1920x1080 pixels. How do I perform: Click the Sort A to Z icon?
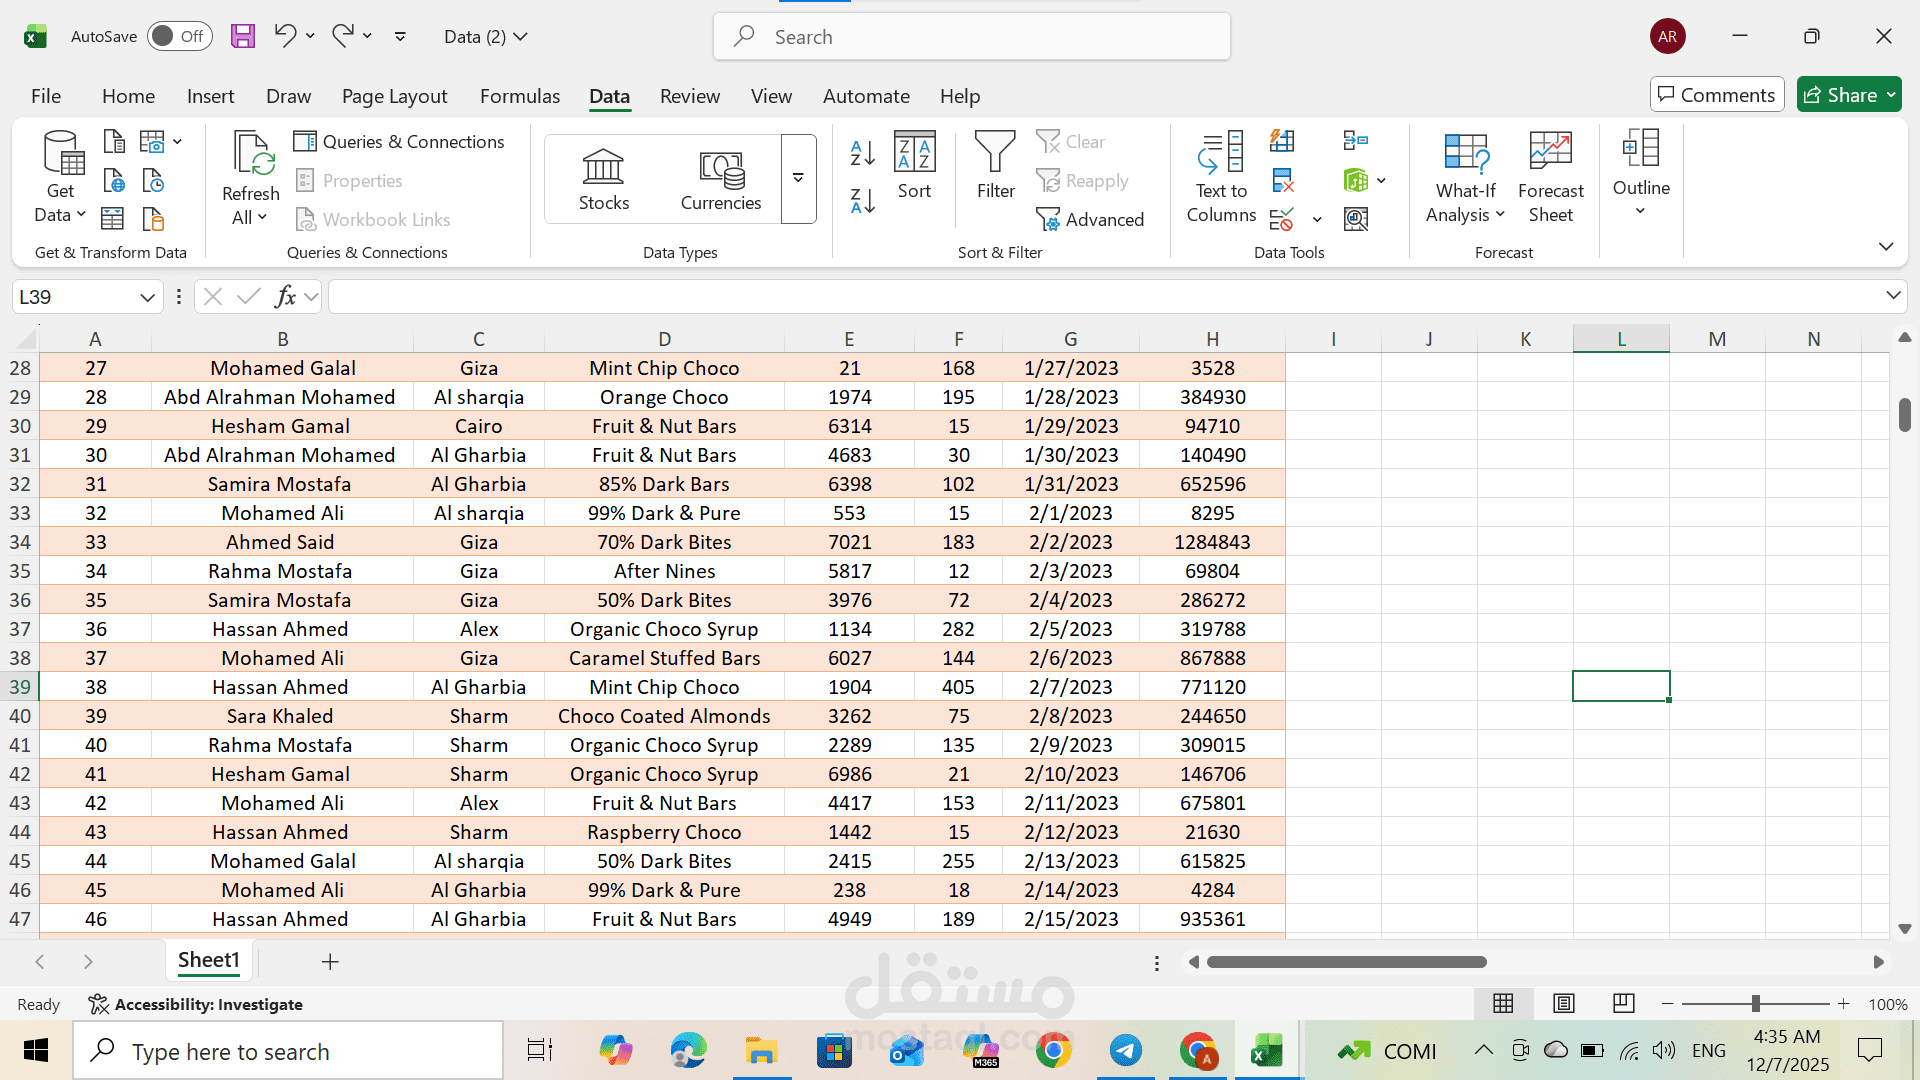pyautogui.click(x=862, y=152)
